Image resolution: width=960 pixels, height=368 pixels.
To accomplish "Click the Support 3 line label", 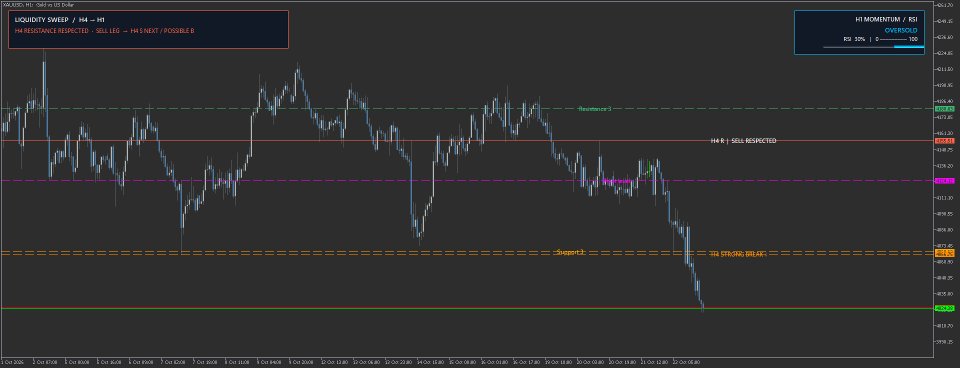I will (x=570, y=252).
